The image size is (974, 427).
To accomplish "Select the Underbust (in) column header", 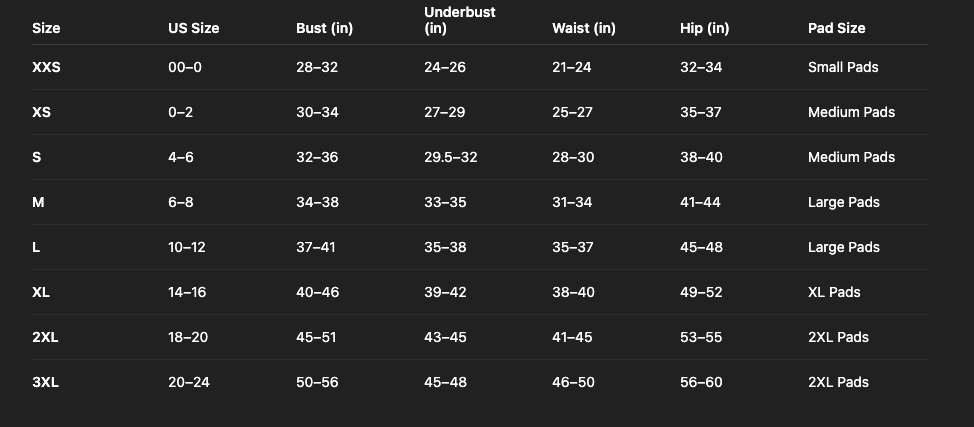I will [x=459, y=20].
